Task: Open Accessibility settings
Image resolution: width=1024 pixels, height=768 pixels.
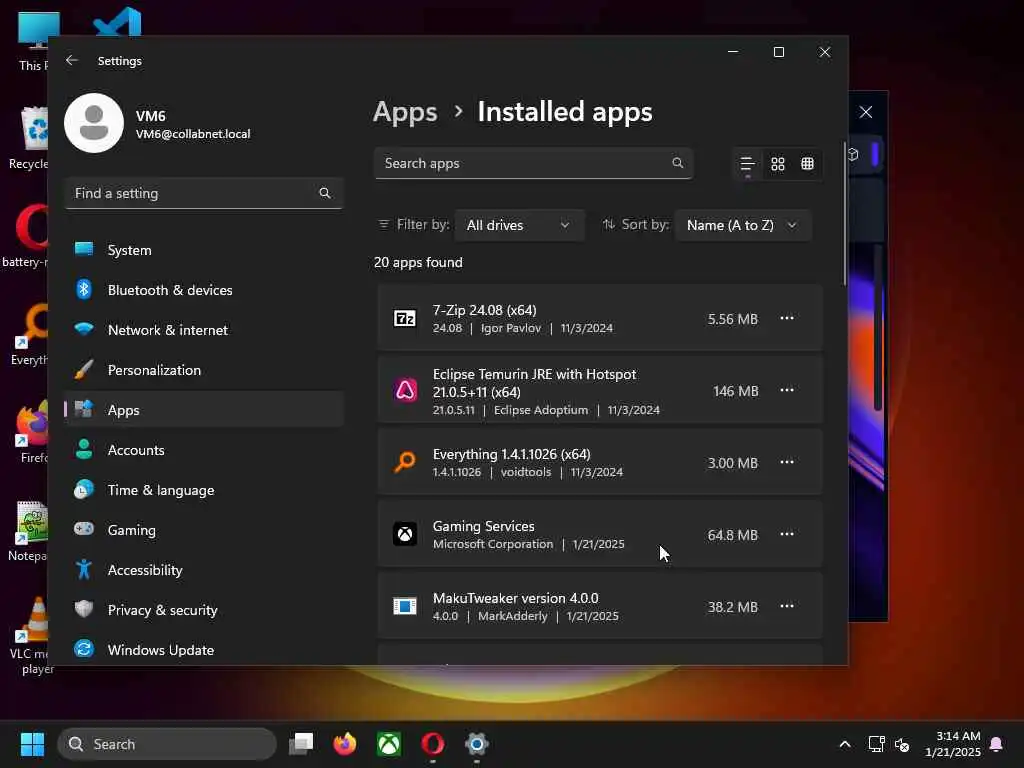Action: tap(204, 570)
